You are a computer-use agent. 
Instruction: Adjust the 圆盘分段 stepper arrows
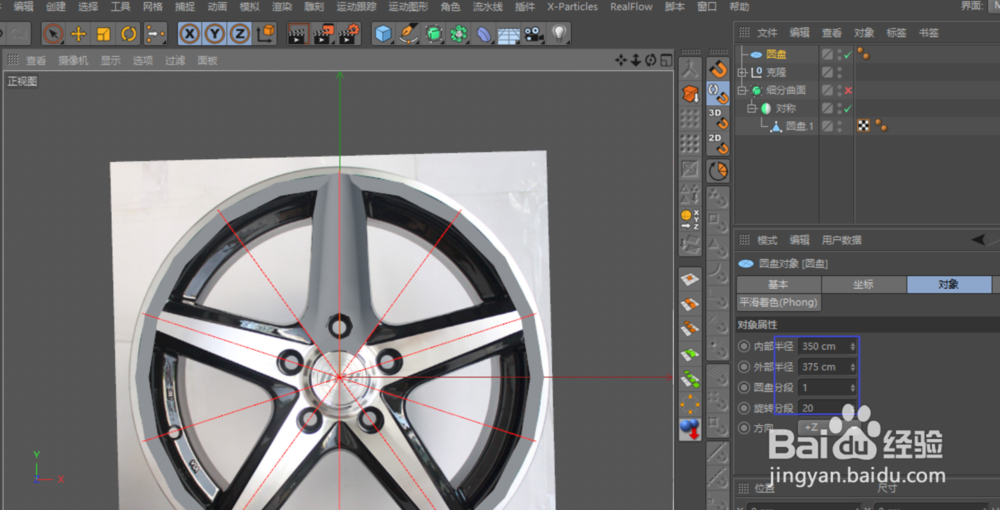pos(853,387)
